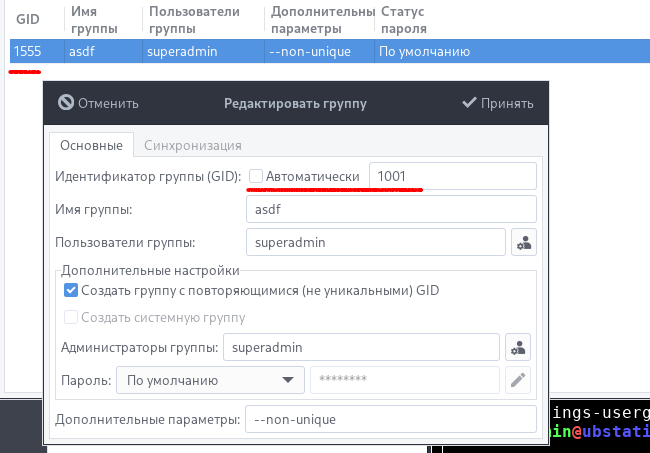Select the Основные tab
The width and height of the screenshot is (650, 453).
point(91,145)
